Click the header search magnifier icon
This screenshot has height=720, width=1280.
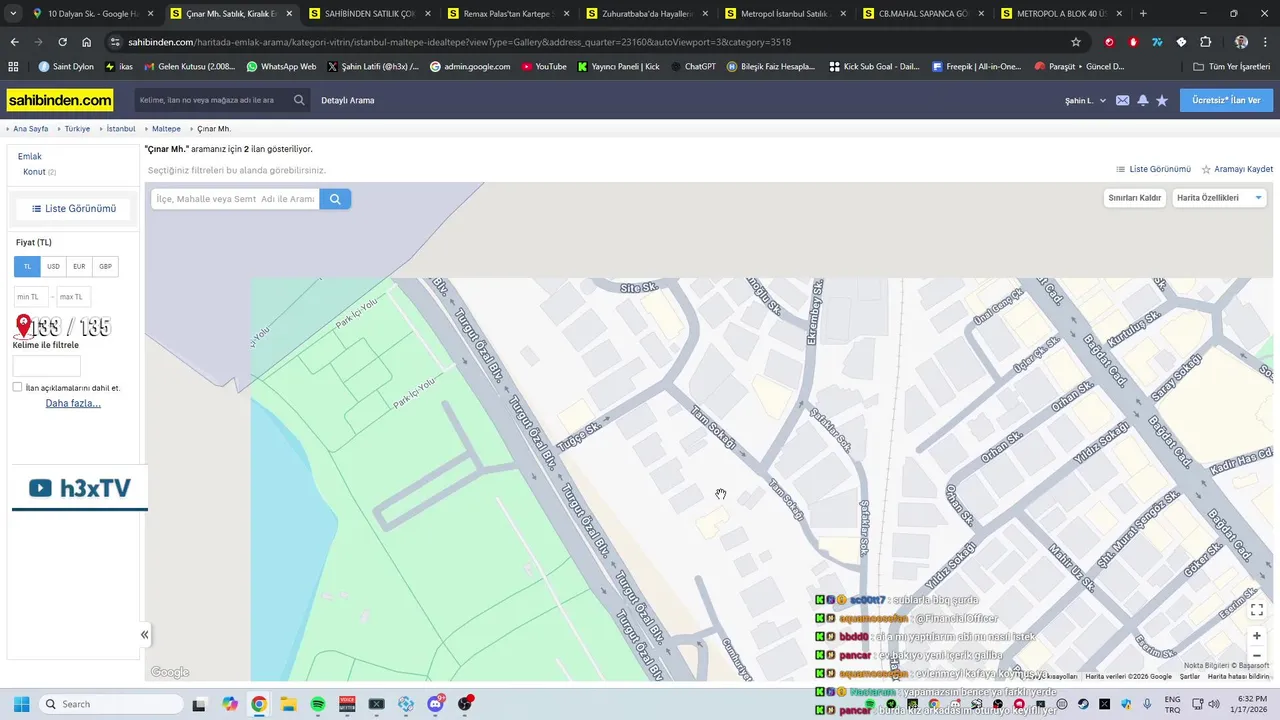299,100
